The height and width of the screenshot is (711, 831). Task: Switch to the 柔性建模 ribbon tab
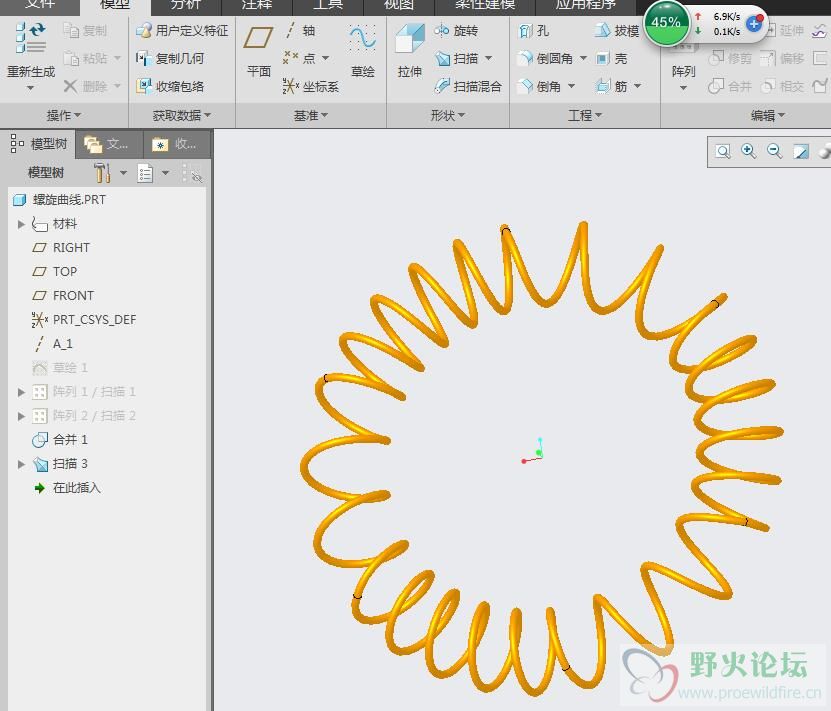click(x=485, y=5)
